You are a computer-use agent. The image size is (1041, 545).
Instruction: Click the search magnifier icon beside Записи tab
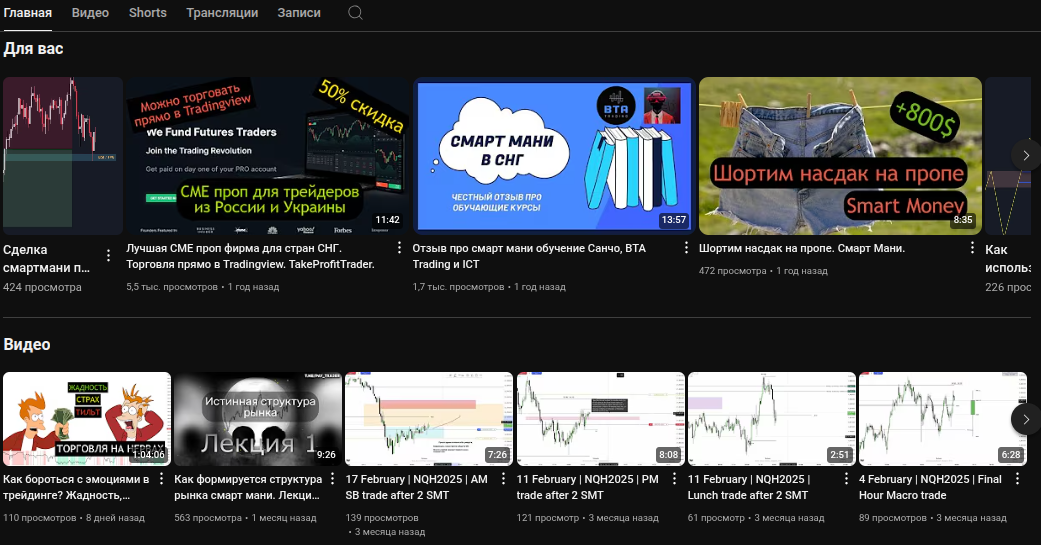[x=355, y=13]
